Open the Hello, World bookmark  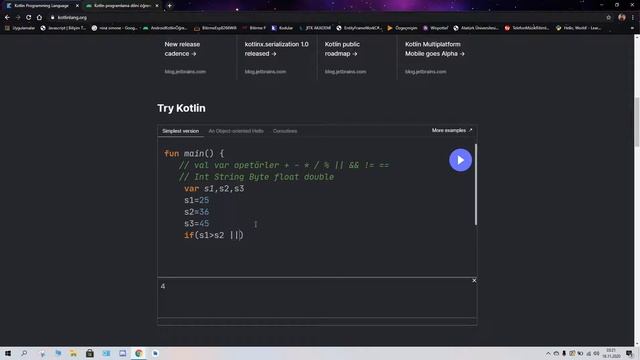(x=578, y=28)
